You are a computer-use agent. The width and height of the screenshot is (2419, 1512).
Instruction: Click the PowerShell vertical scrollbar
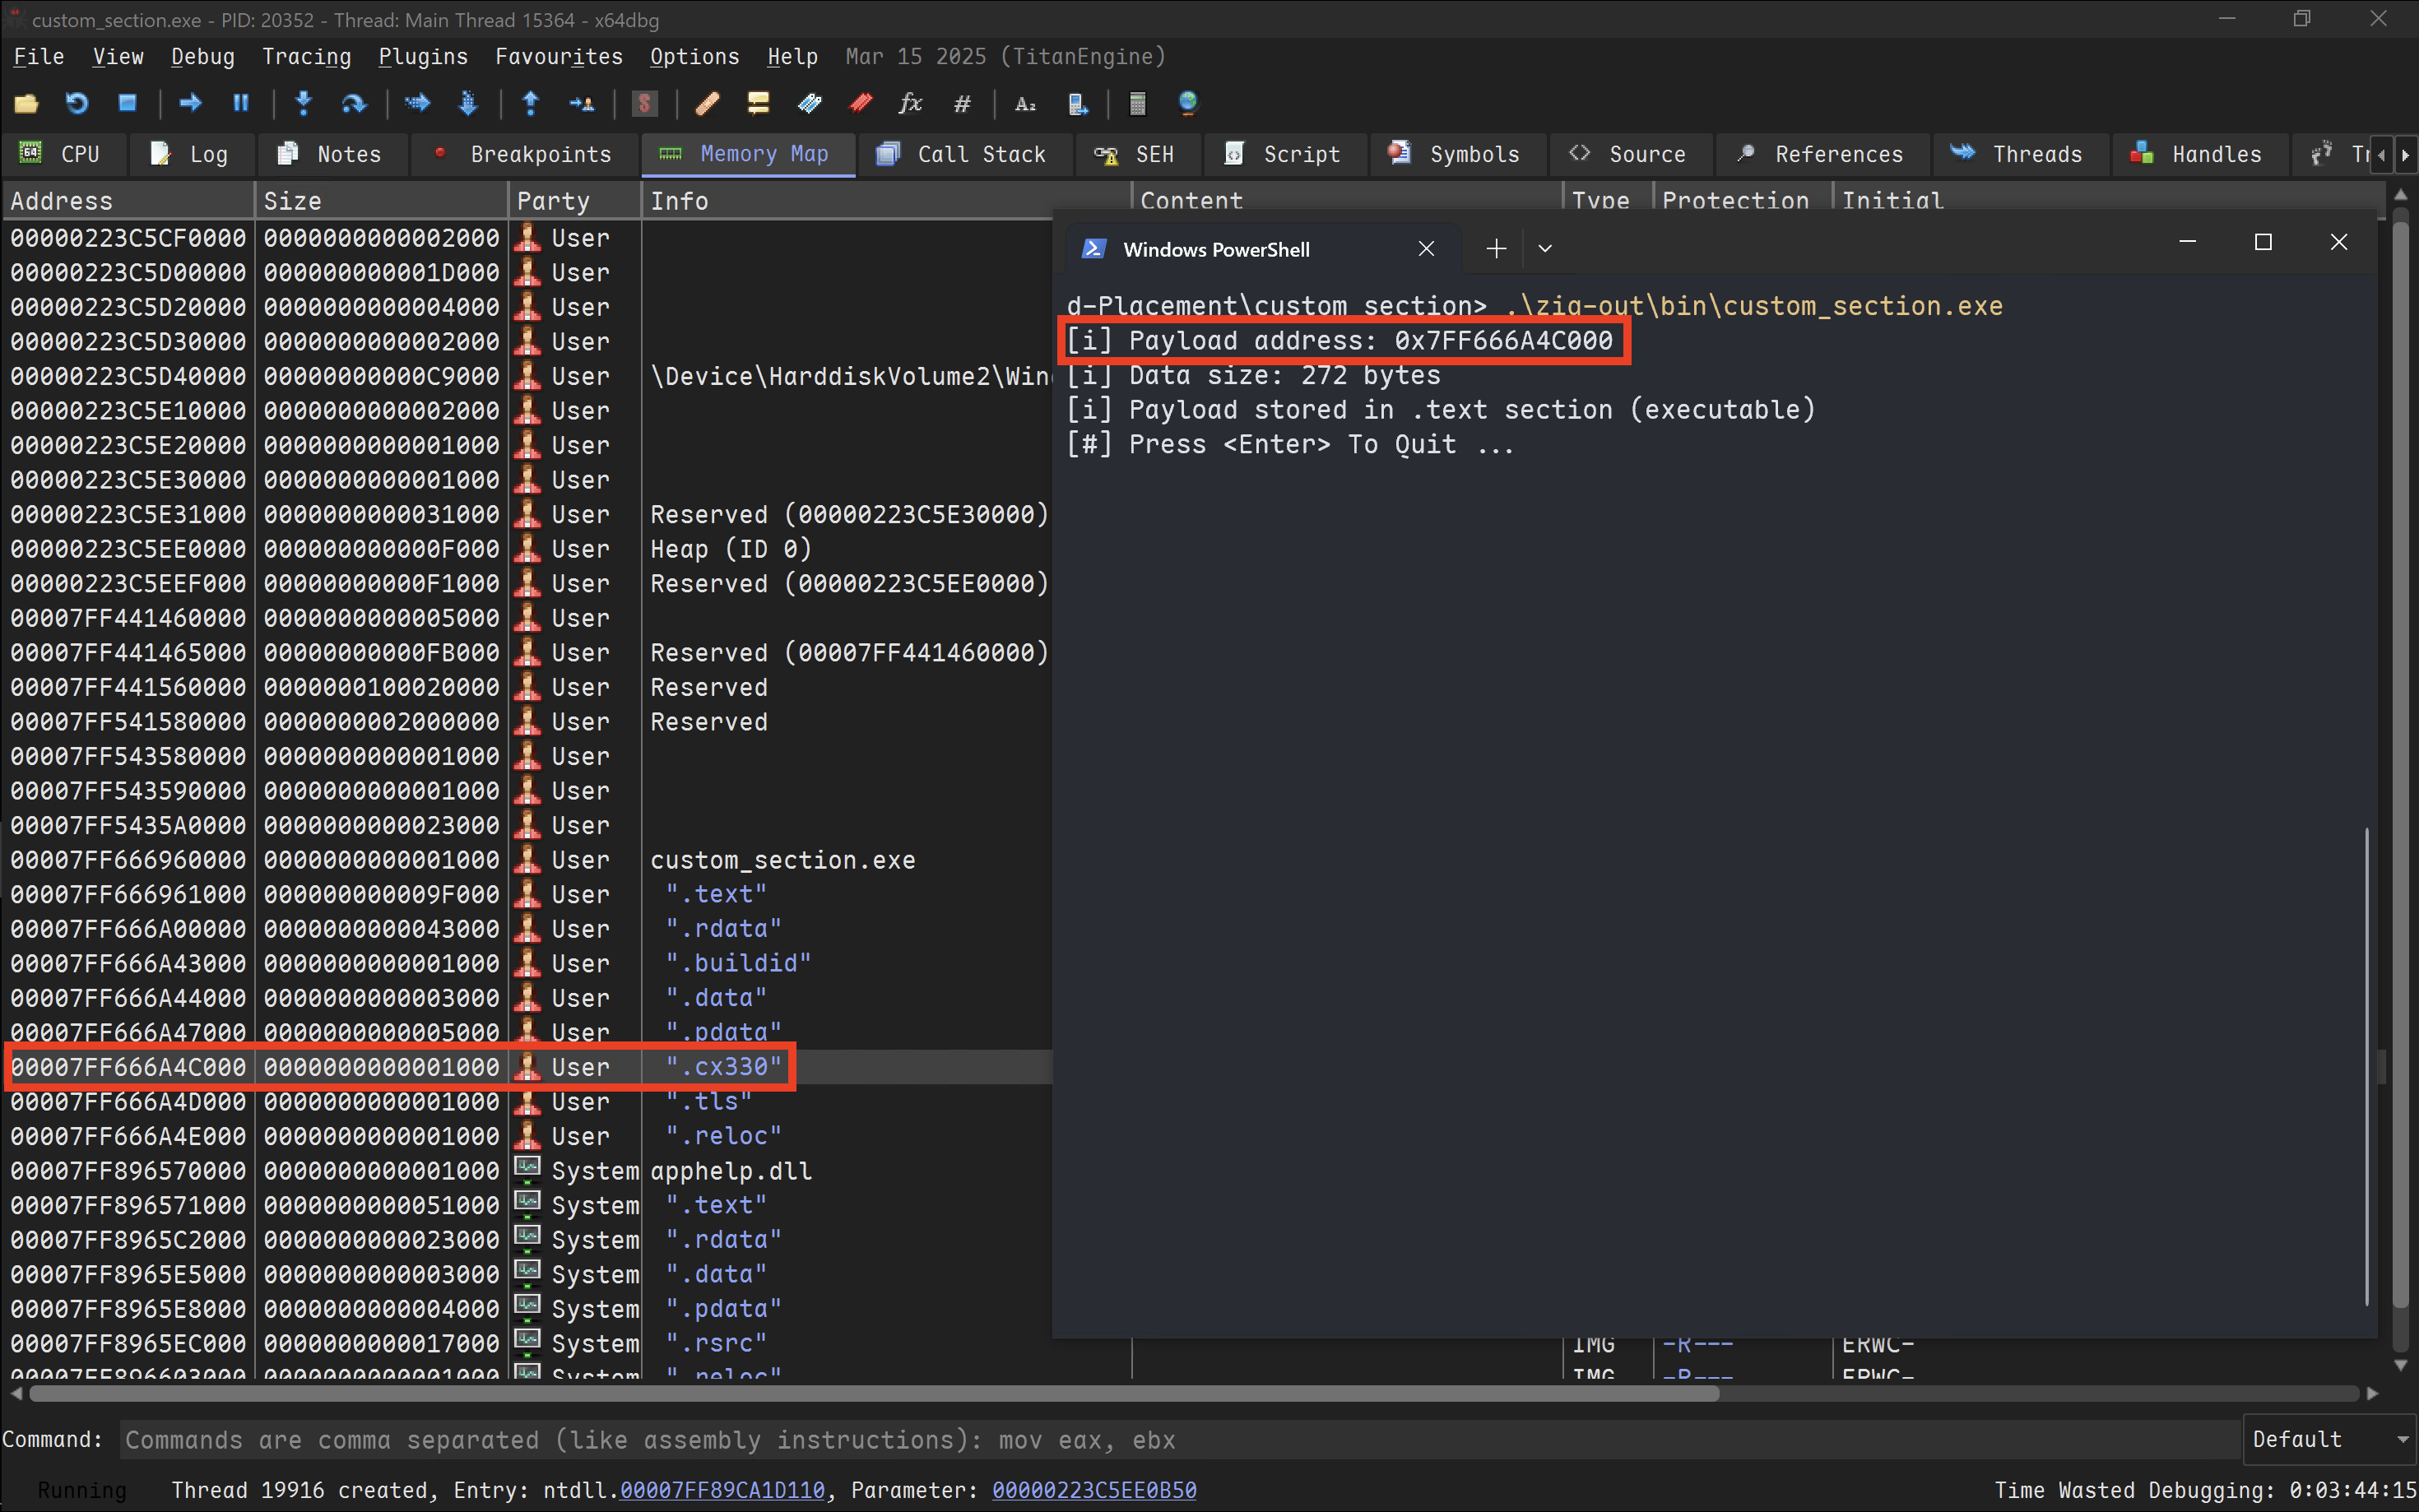pyautogui.click(x=2367, y=1065)
